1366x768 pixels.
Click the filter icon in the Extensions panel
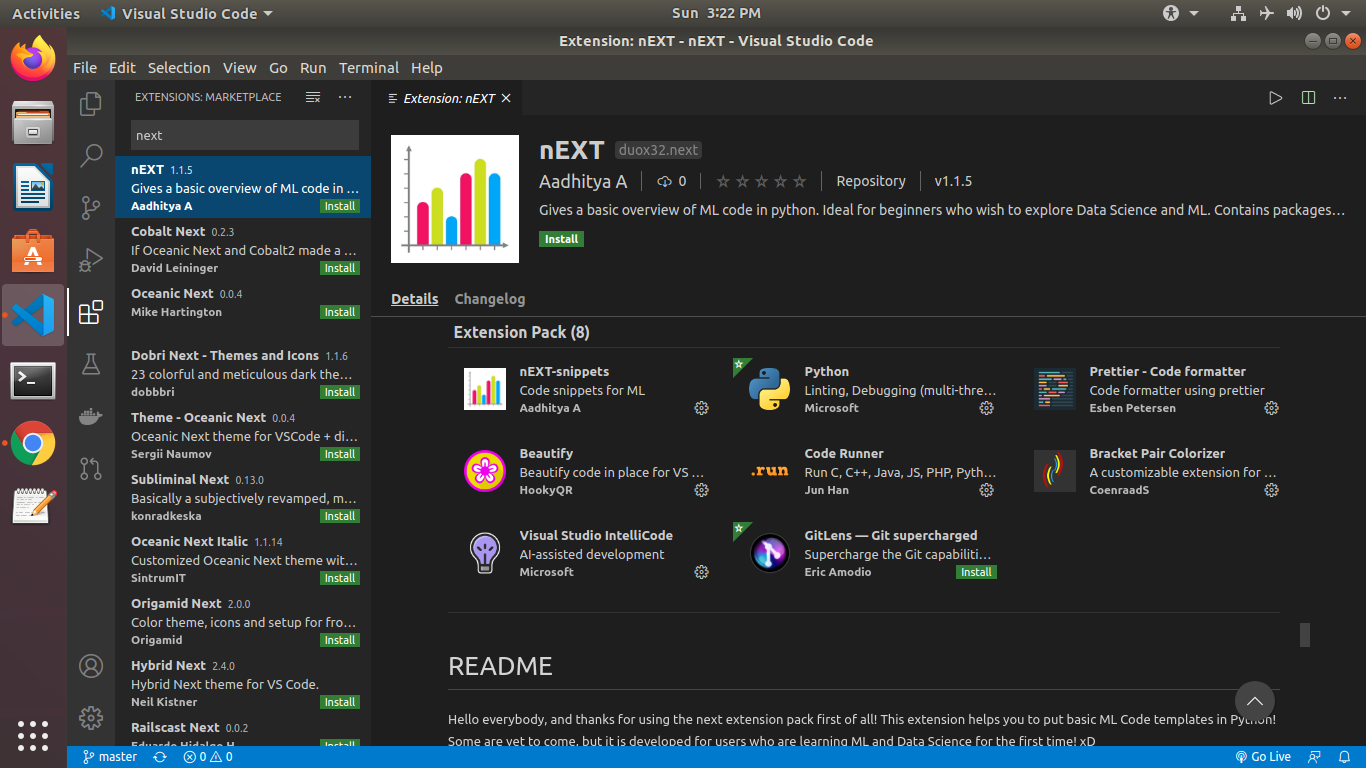pyautogui.click(x=312, y=97)
